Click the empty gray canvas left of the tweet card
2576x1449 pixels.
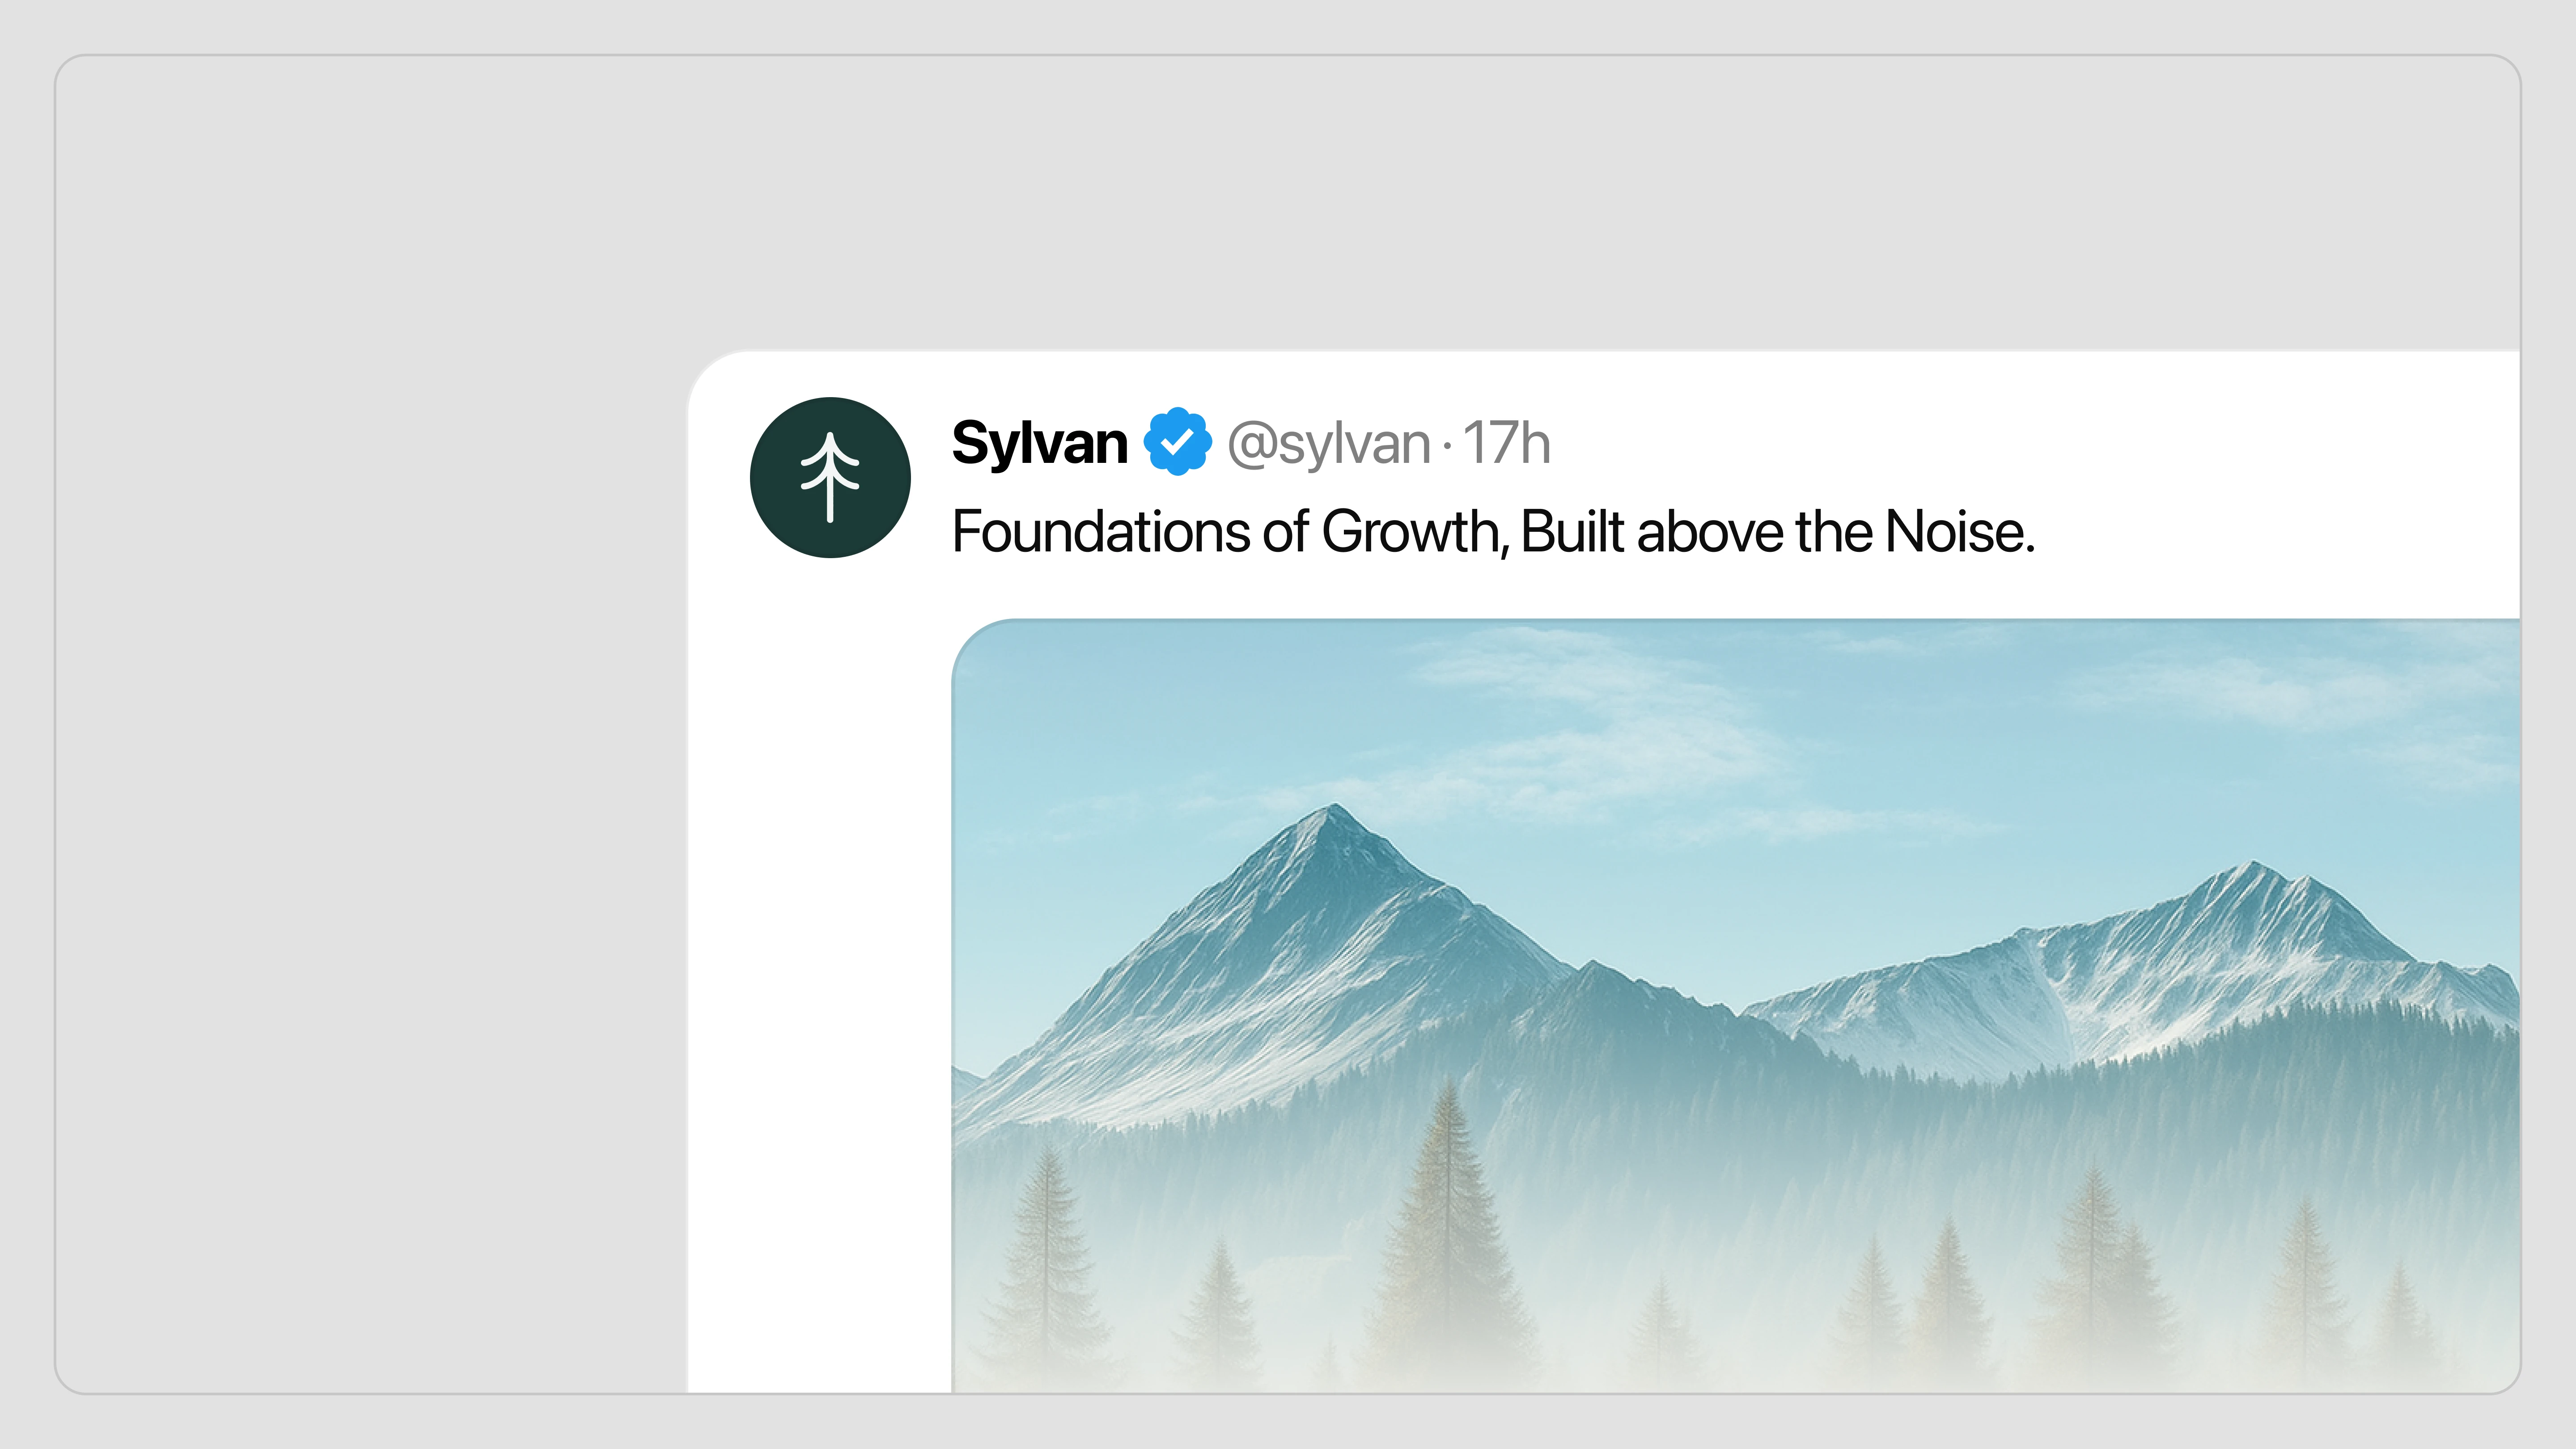[370, 800]
